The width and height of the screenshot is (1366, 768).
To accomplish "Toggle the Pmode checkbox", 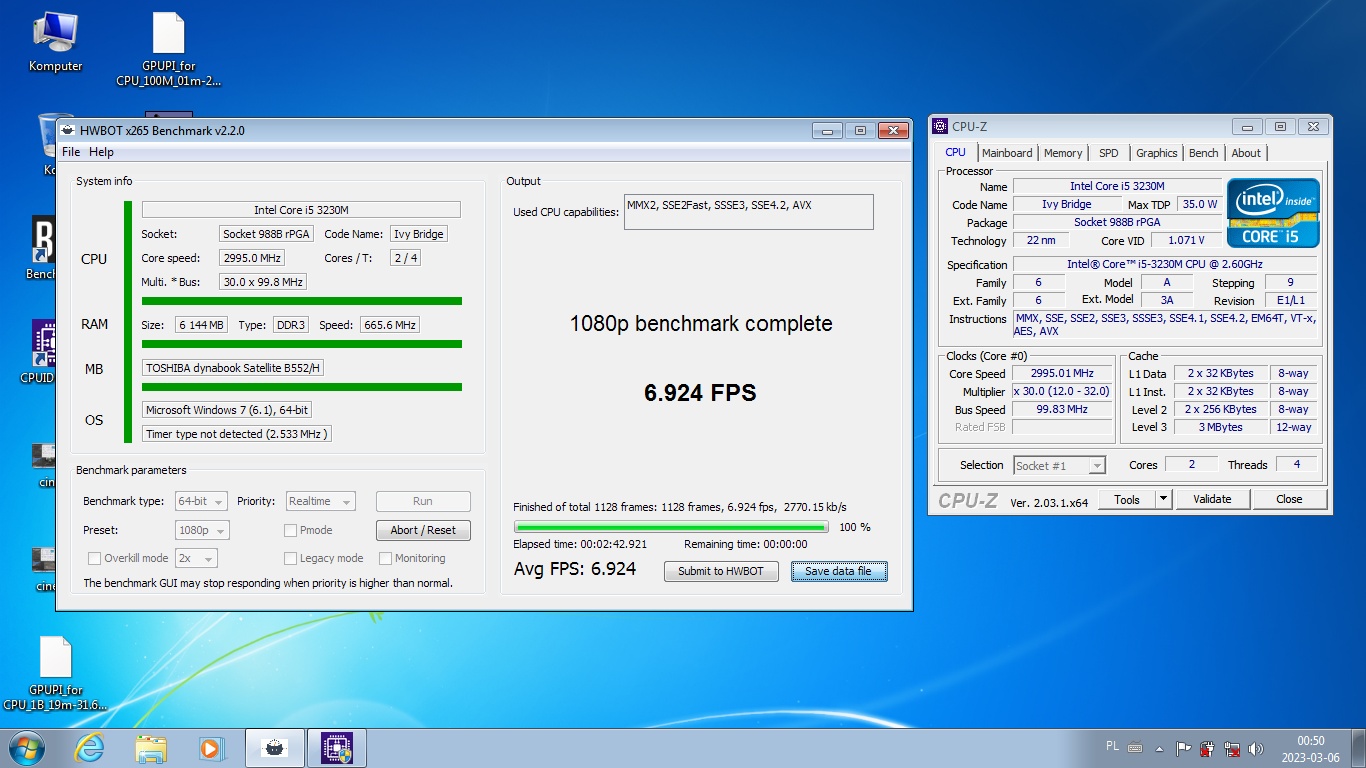I will pyautogui.click(x=290, y=530).
